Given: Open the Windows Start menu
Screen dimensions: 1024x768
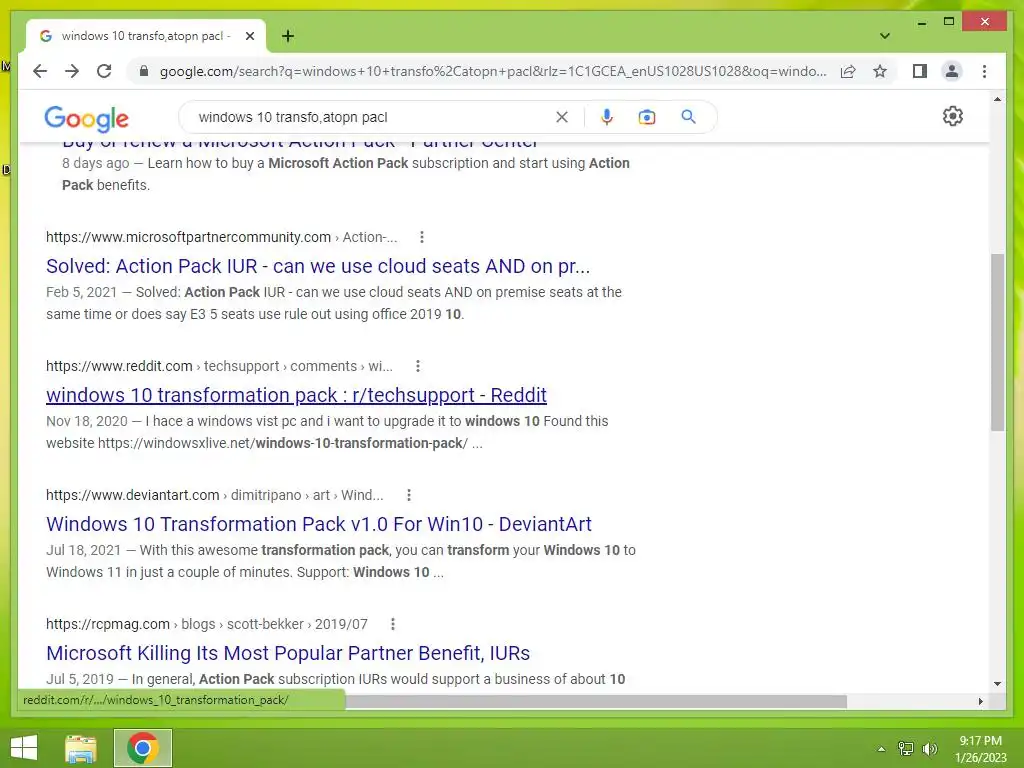Looking at the screenshot, I should (x=24, y=748).
